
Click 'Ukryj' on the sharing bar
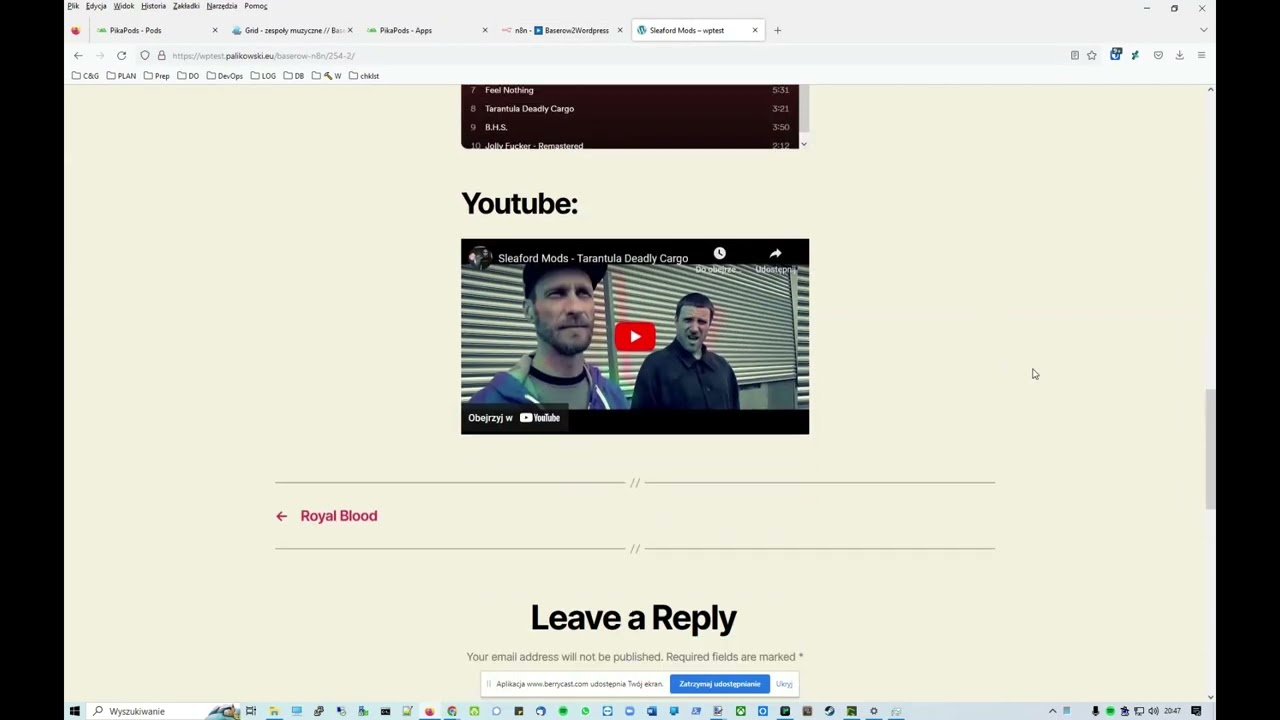coord(784,684)
